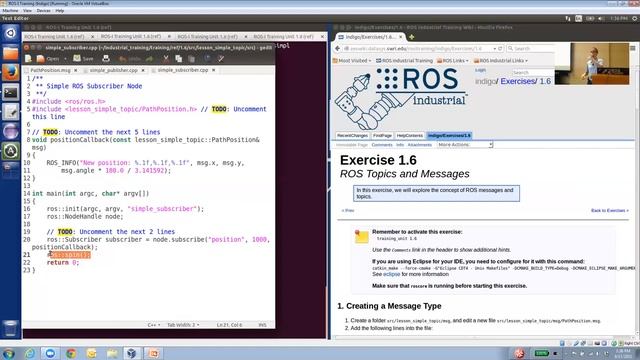Open VirtualBox View menu

(27, 10)
